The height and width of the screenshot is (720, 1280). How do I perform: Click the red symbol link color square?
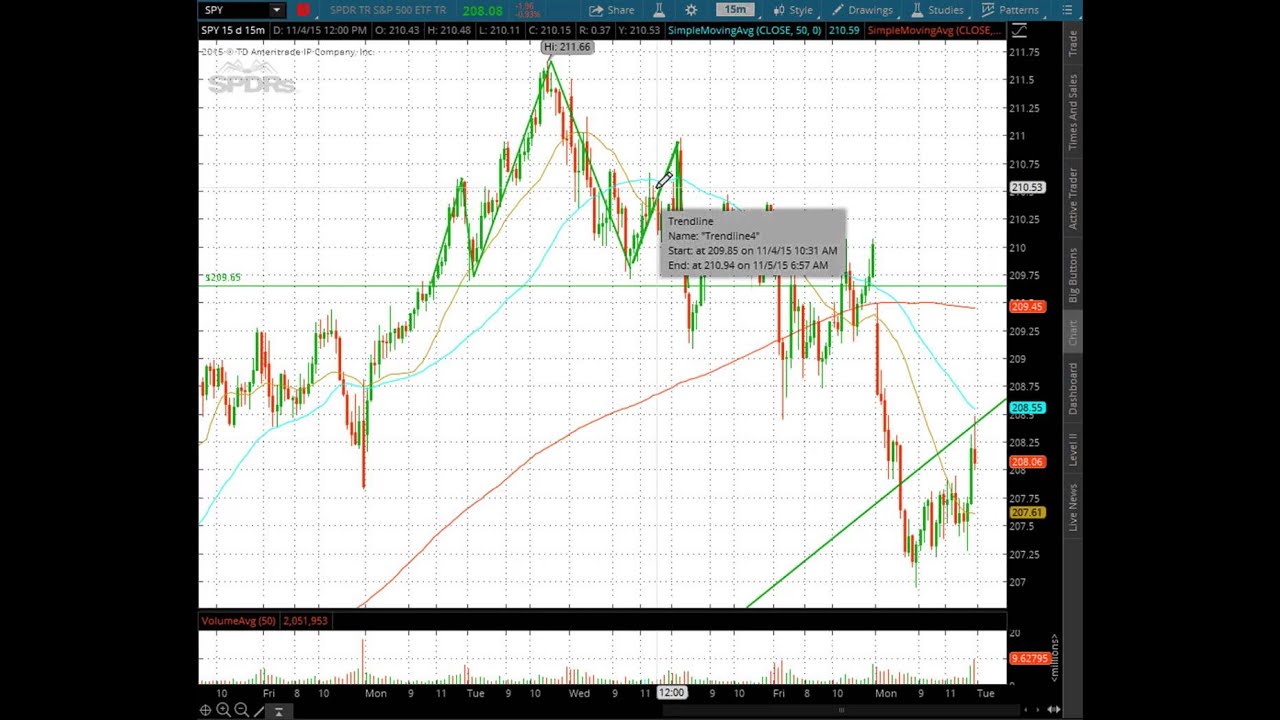(303, 10)
